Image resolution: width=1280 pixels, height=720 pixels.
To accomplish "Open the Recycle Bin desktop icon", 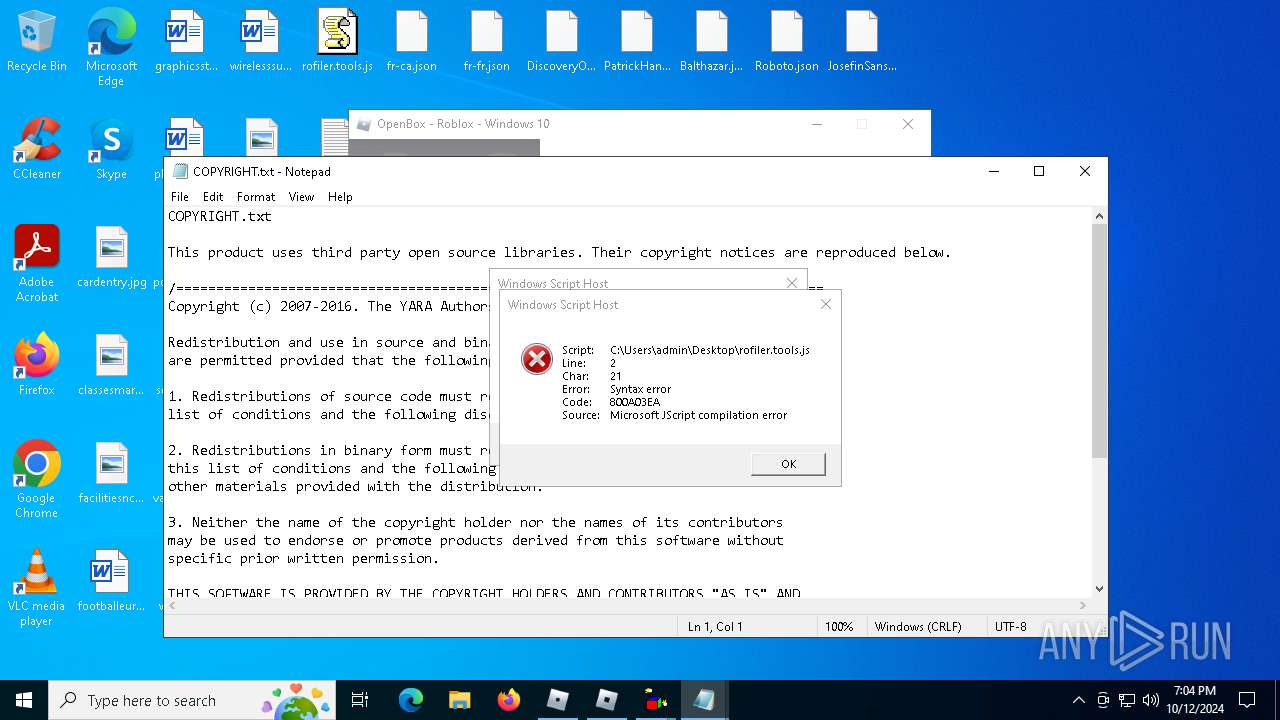I will click(x=37, y=42).
